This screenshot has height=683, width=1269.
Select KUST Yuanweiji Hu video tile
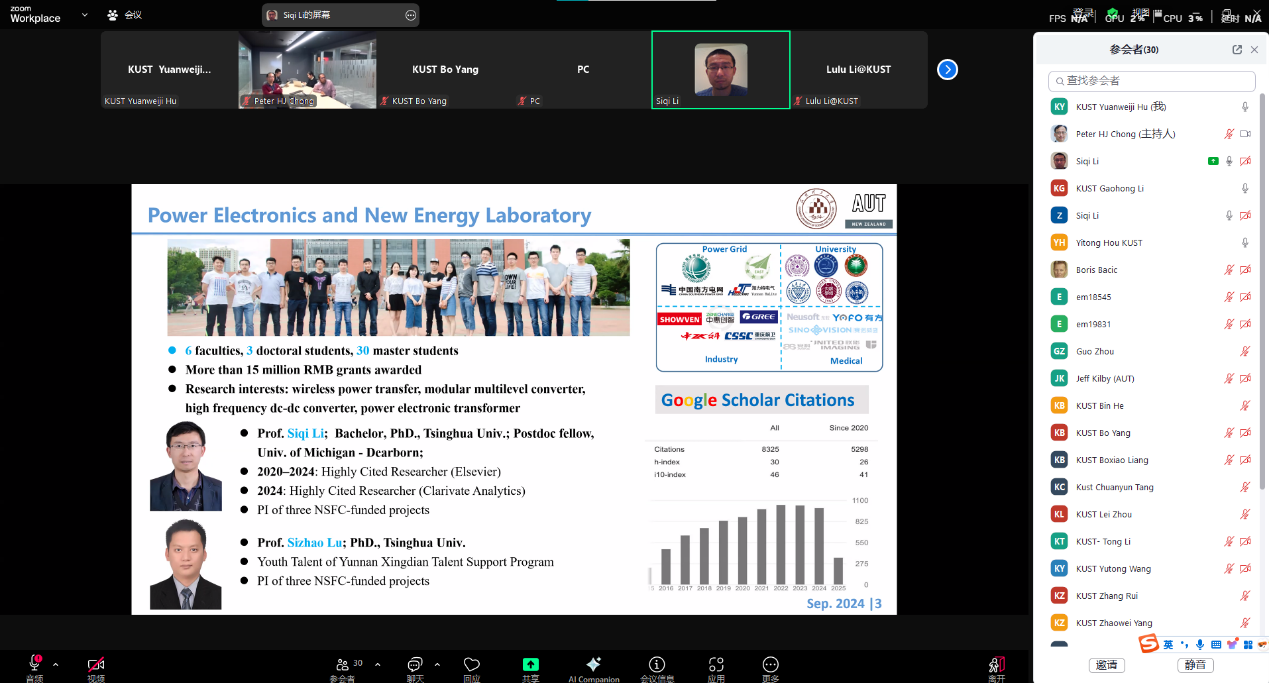[x=169, y=69]
